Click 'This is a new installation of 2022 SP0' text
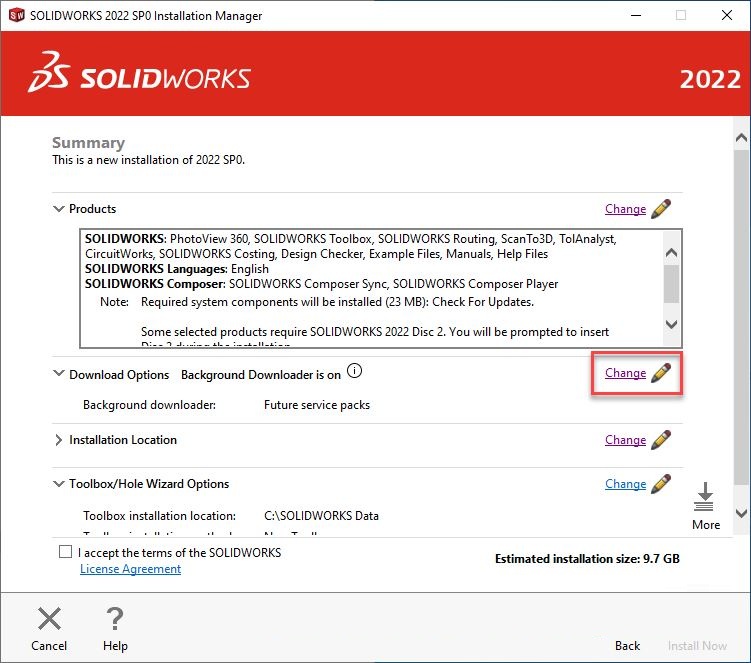Image resolution: width=751 pixels, height=663 pixels. click(x=148, y=160)
